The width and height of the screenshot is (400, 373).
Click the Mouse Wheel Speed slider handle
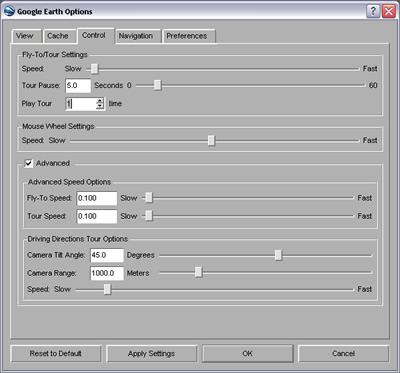pyautogui.click(x=211, y=141)
